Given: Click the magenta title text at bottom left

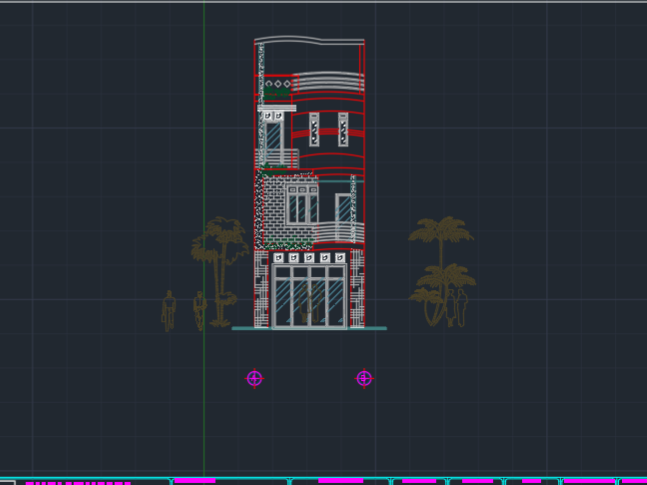Looking at the screenshot, I should point(78,482).
